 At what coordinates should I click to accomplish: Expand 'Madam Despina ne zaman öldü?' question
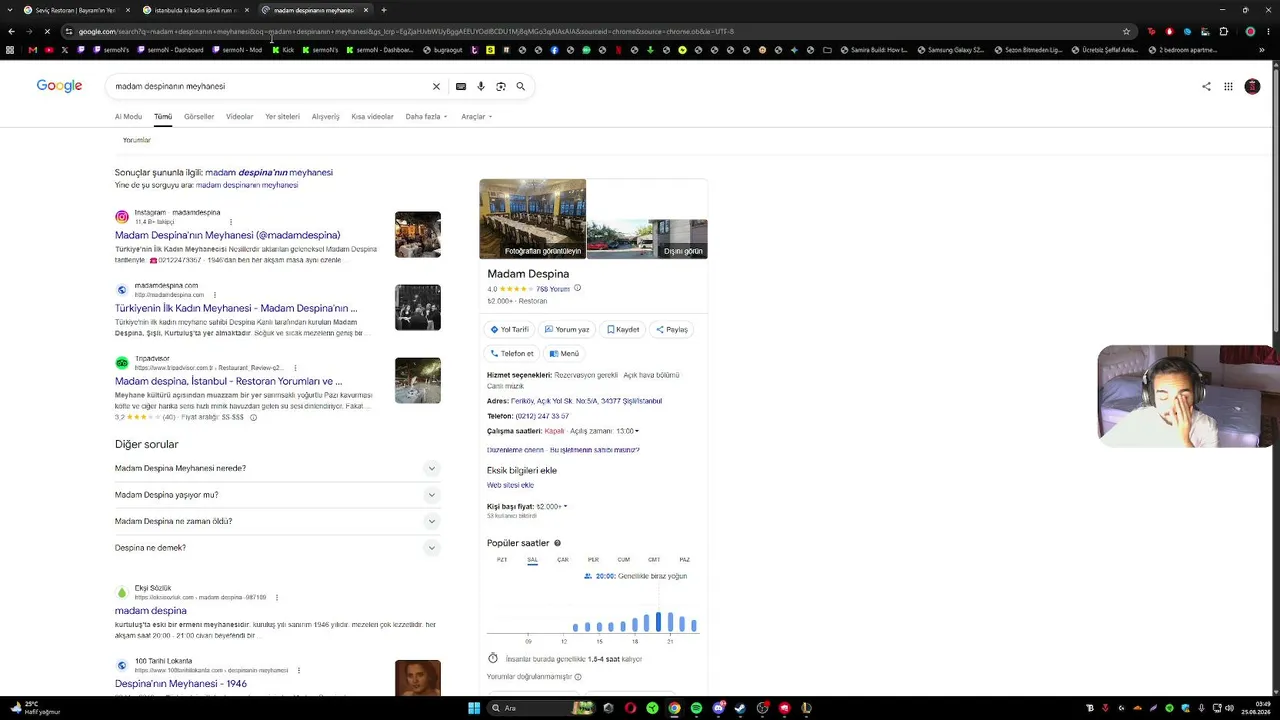coord(277,521)
